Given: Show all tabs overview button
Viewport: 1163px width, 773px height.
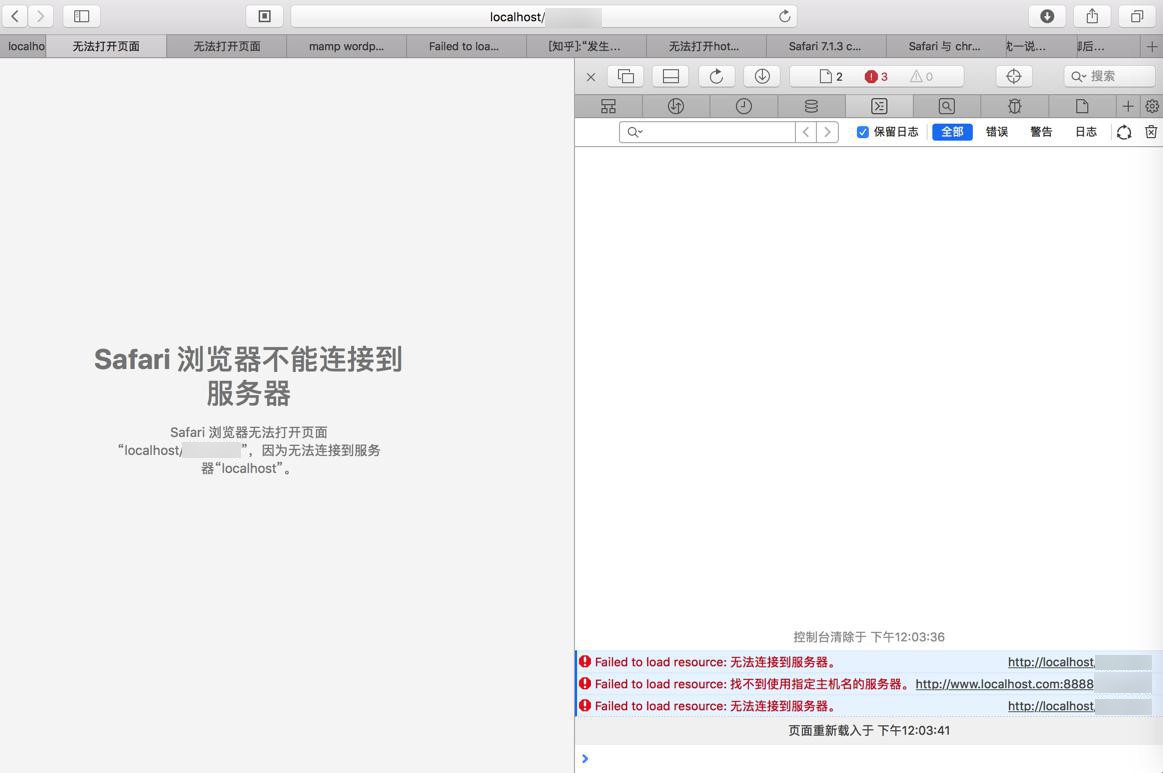Looking at the screenshot, I should click(1136, 16).
